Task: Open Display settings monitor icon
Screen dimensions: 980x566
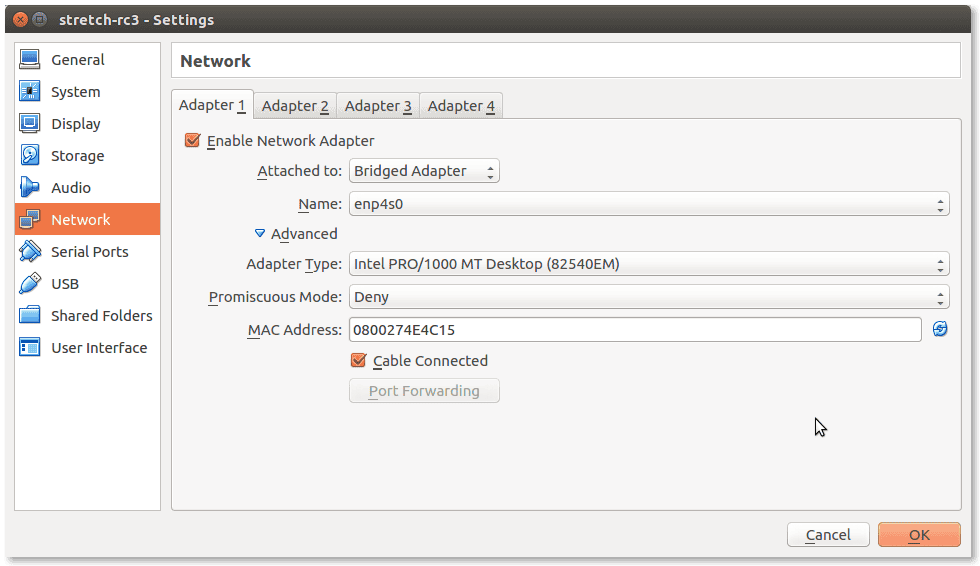Action: (x=29, y=123)
